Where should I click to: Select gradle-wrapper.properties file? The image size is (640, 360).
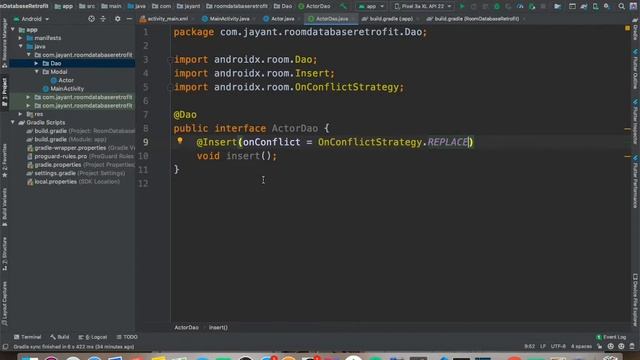(x=70, y=148)
